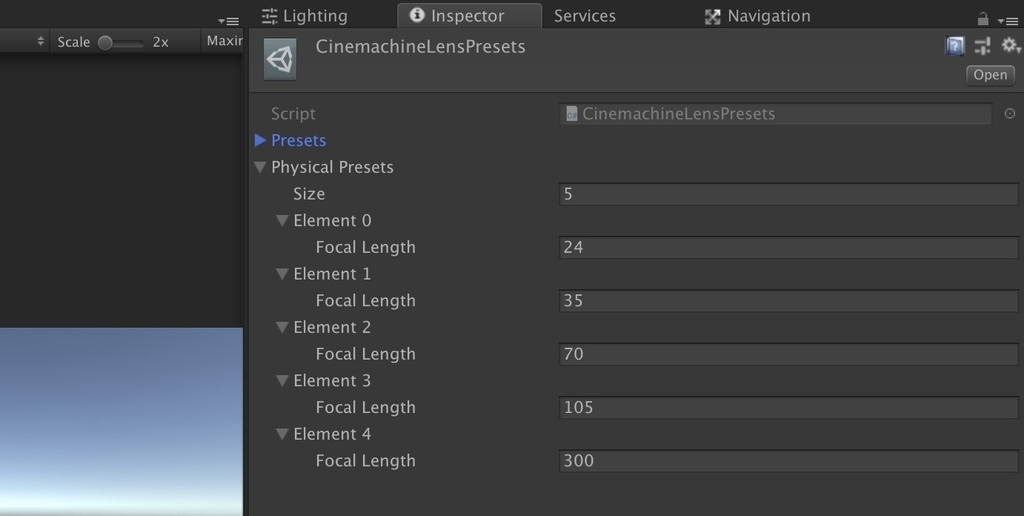This screenshot has height=516, width=1024.
Task: Expand the Presets foldout
Action: point(260,140)
